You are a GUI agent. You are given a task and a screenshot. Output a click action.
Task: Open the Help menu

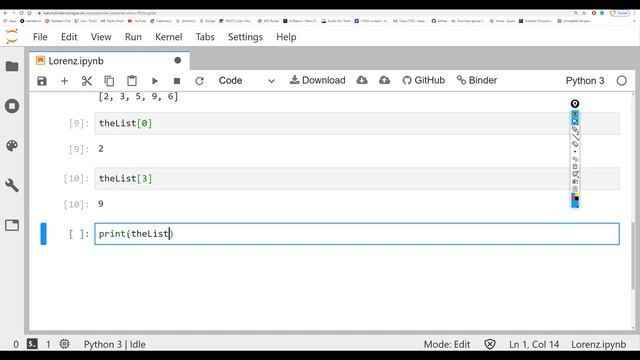[286, 37]
